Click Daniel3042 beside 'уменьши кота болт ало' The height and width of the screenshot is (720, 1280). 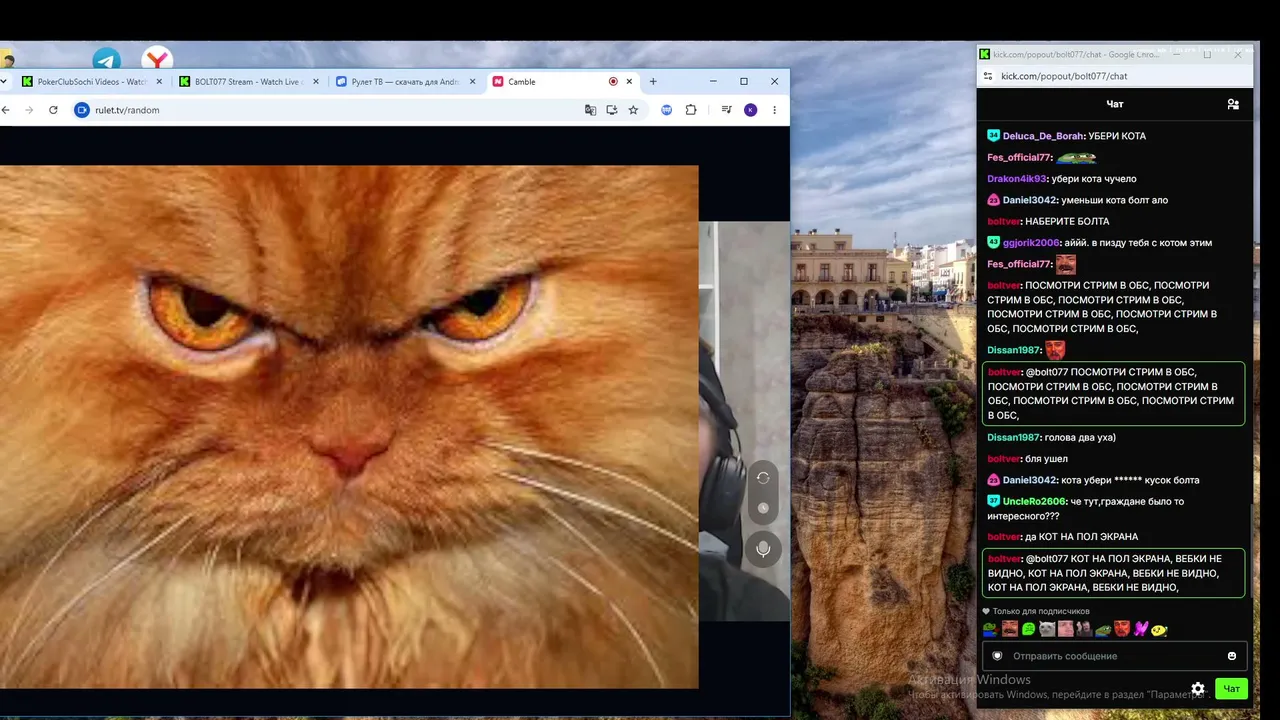coord(1029,200)
